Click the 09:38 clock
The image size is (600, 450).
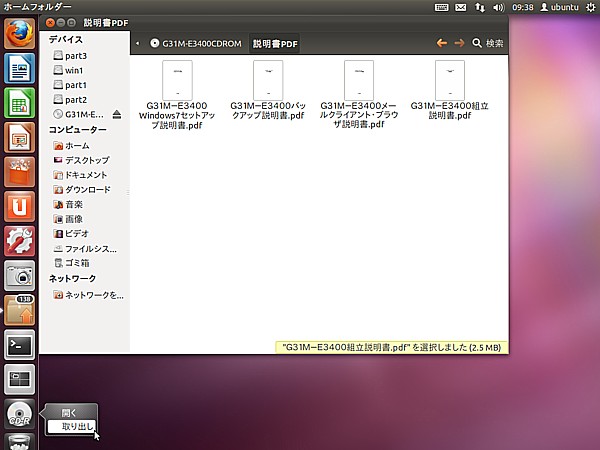click(x=523, y=7)
